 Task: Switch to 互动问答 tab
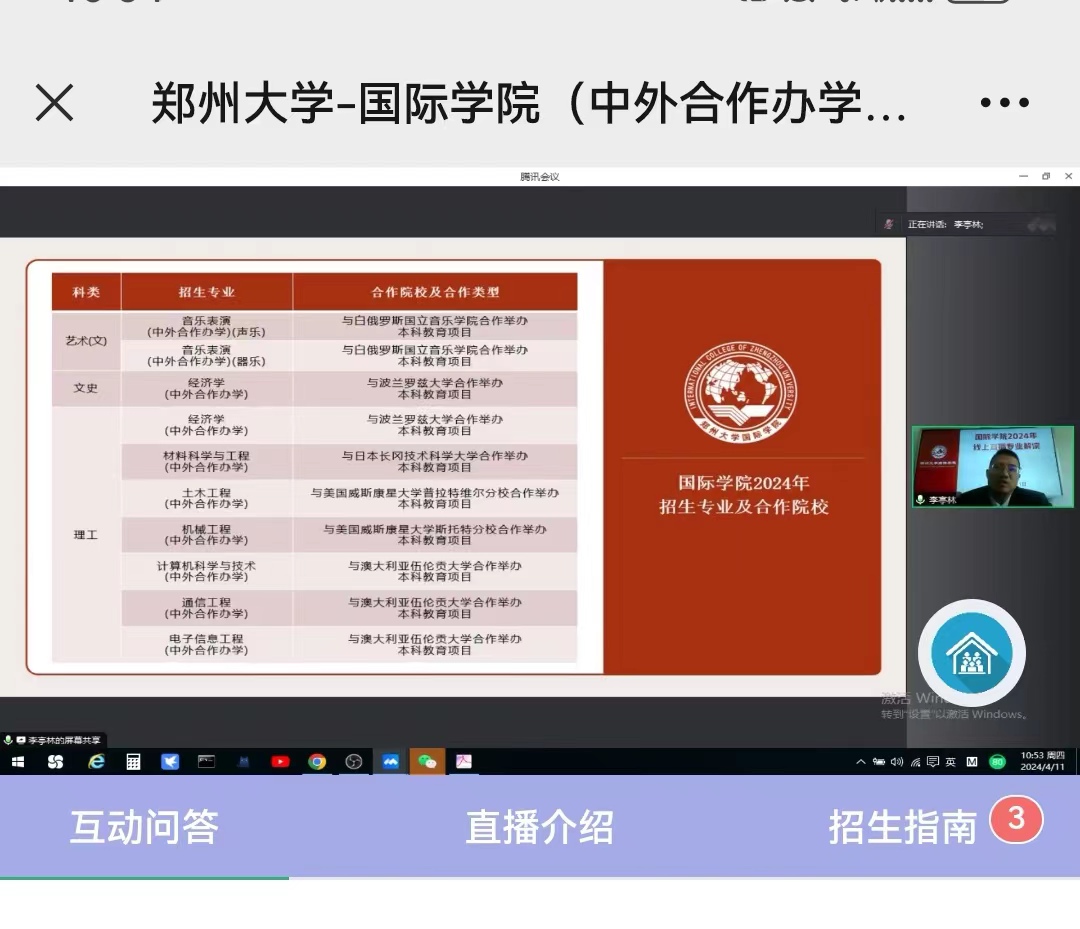click(x=144, y=827)
